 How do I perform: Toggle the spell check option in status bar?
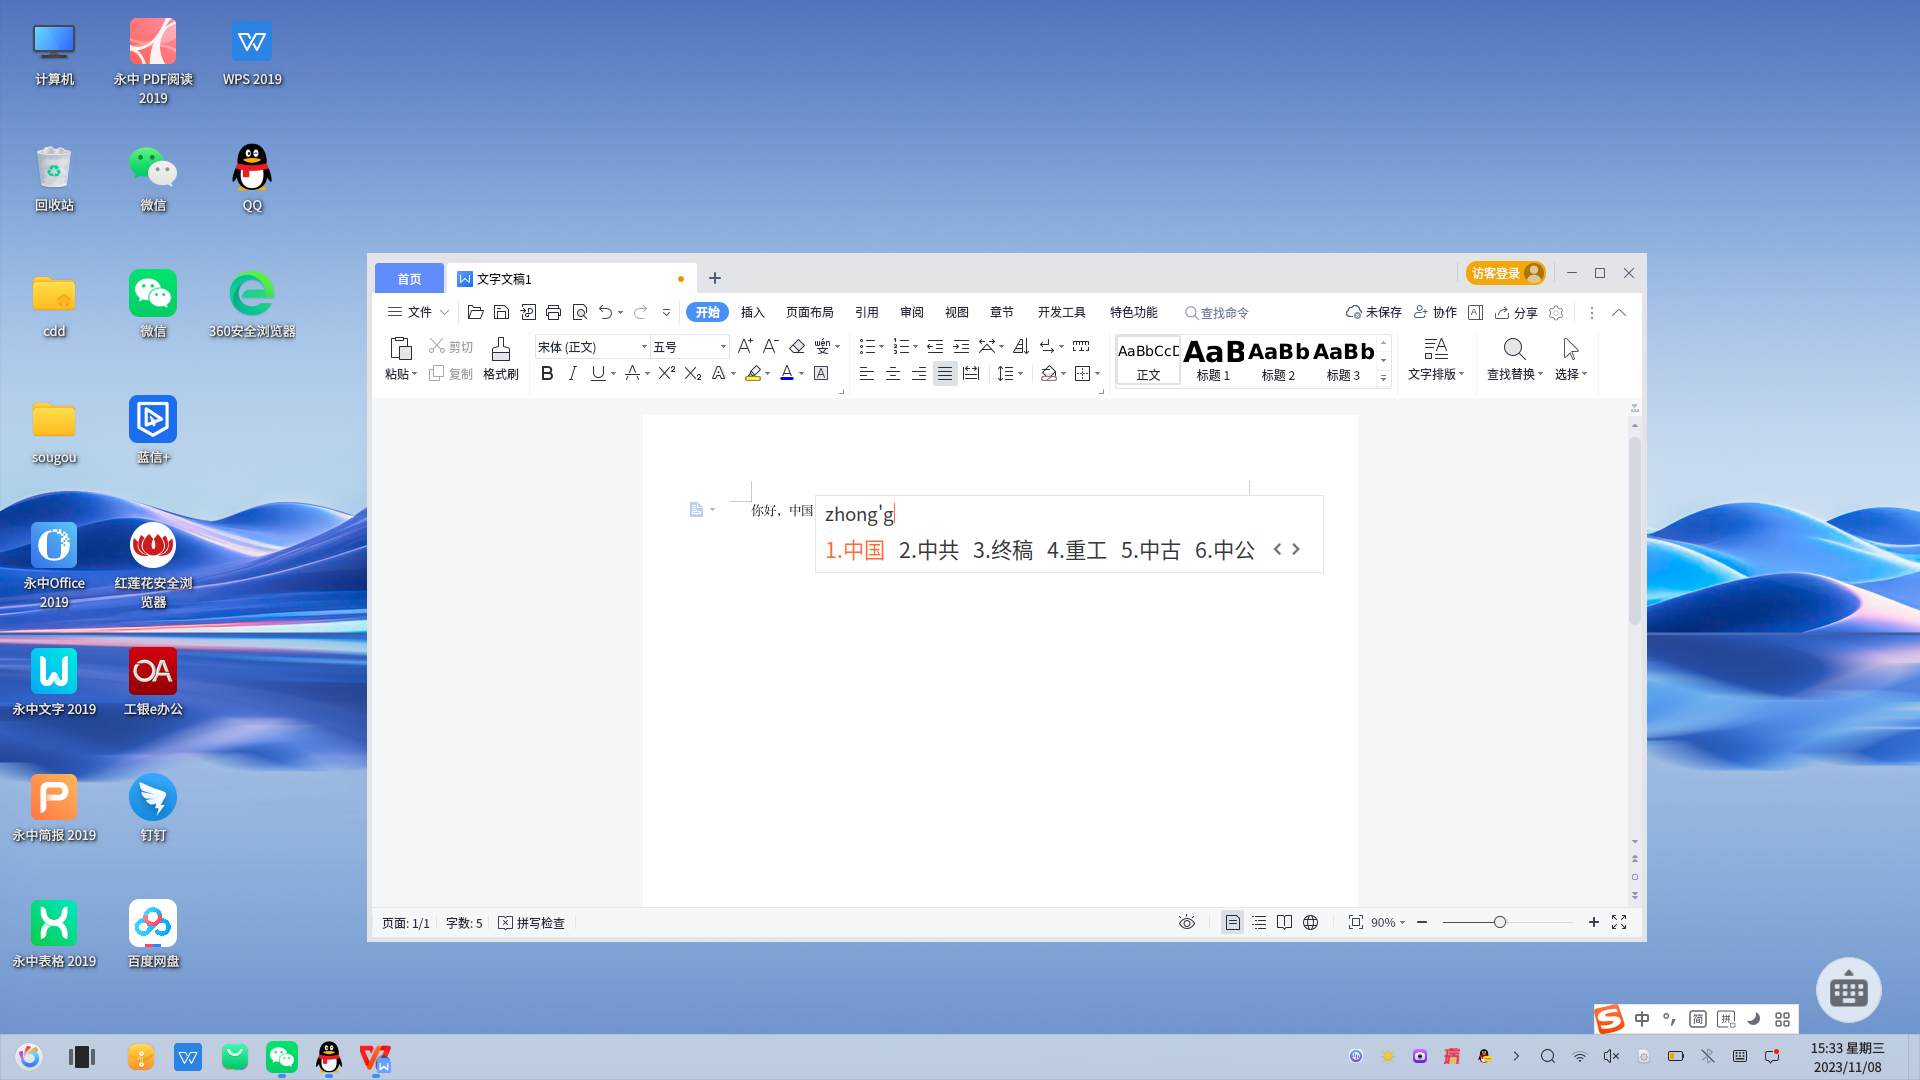[532, 923]
